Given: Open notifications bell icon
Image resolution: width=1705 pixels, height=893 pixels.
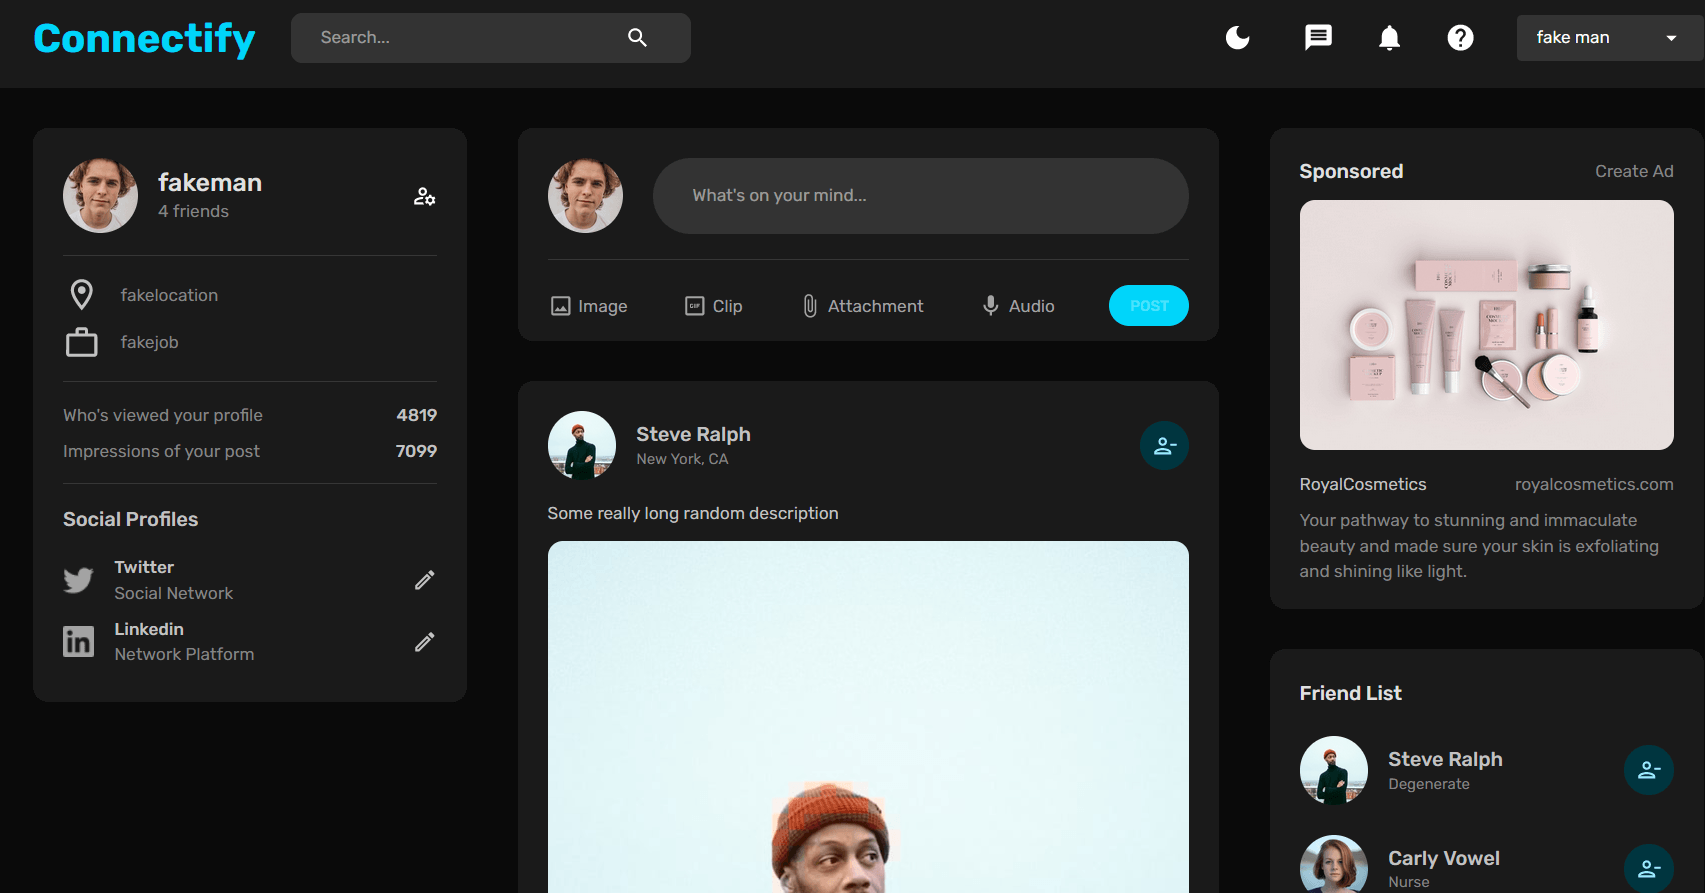Looking at the screenshot, I should point(1389,38).
